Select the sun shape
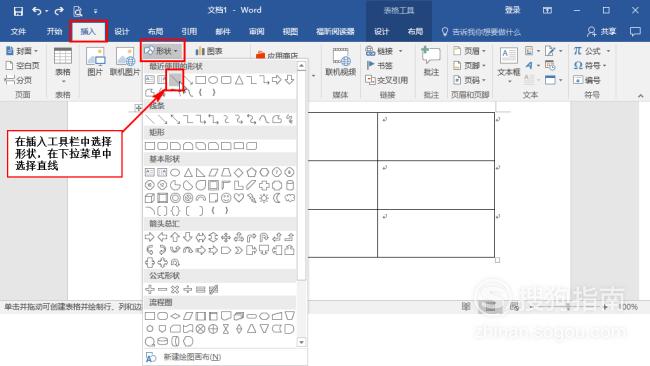This screenshot has height=366, width=650. (x=264, y=198)
